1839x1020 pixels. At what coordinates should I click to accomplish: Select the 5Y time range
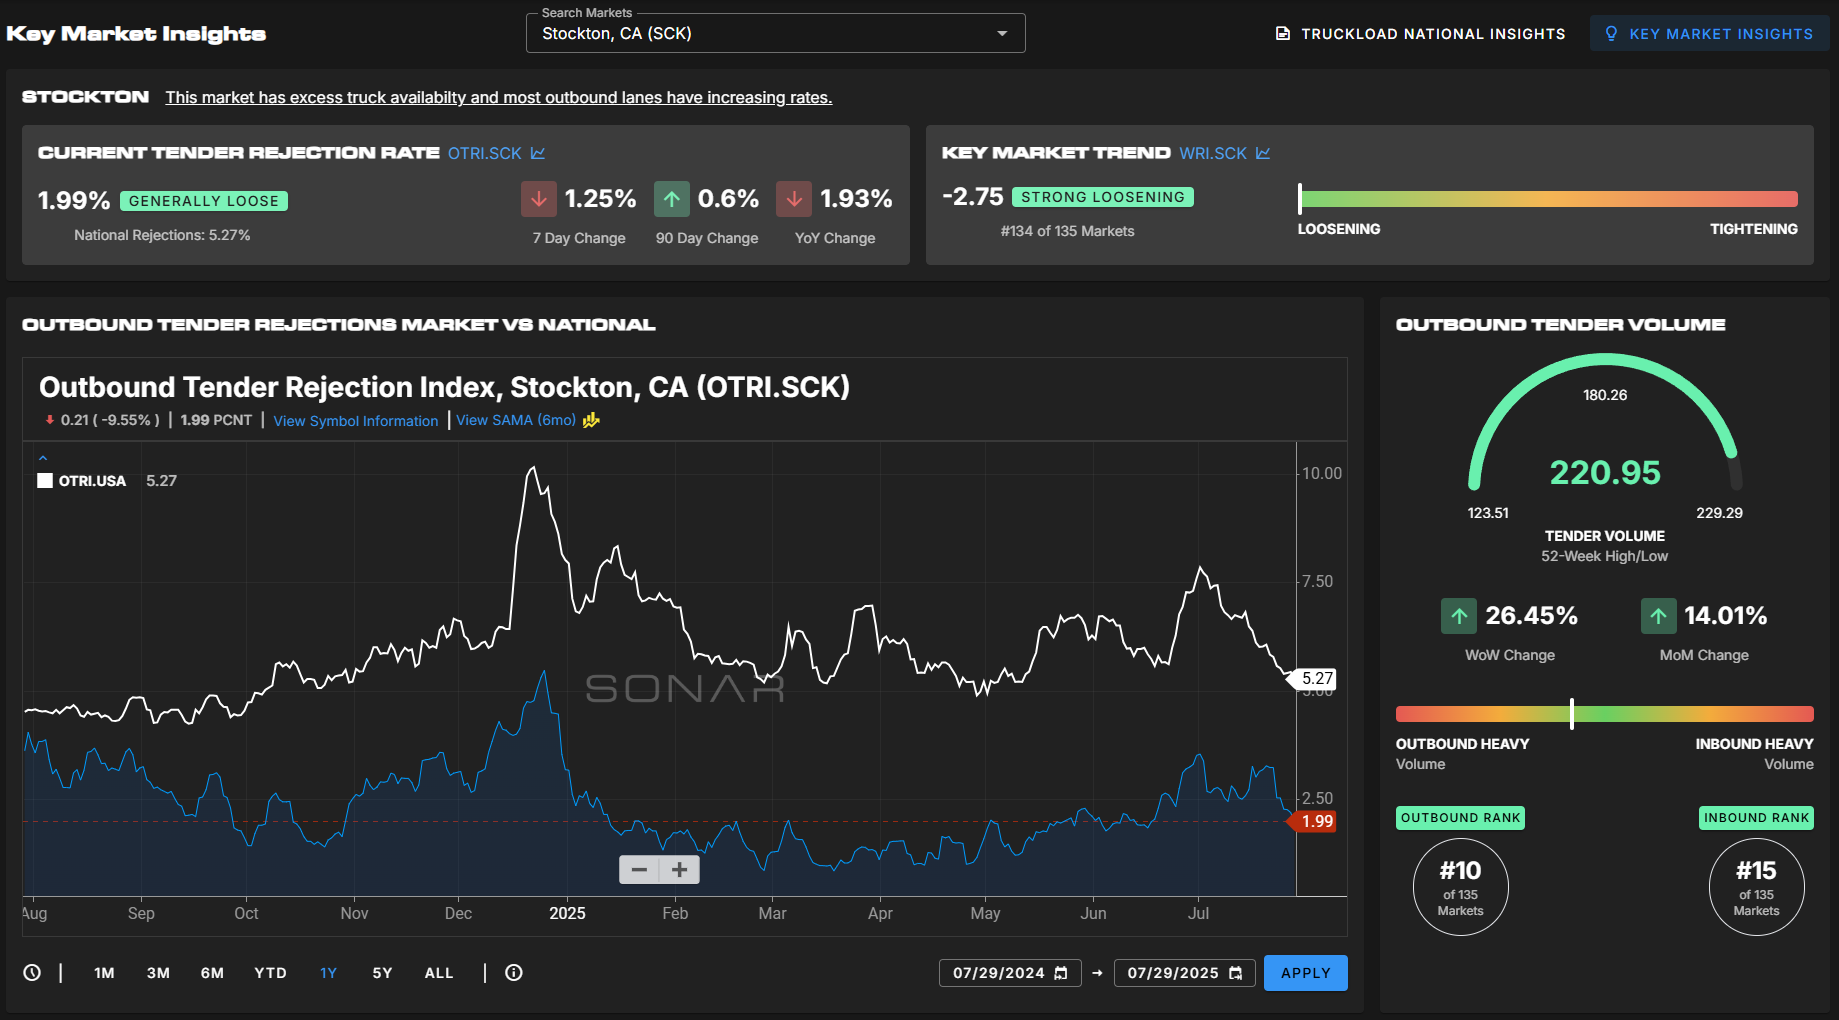[382, 973]
